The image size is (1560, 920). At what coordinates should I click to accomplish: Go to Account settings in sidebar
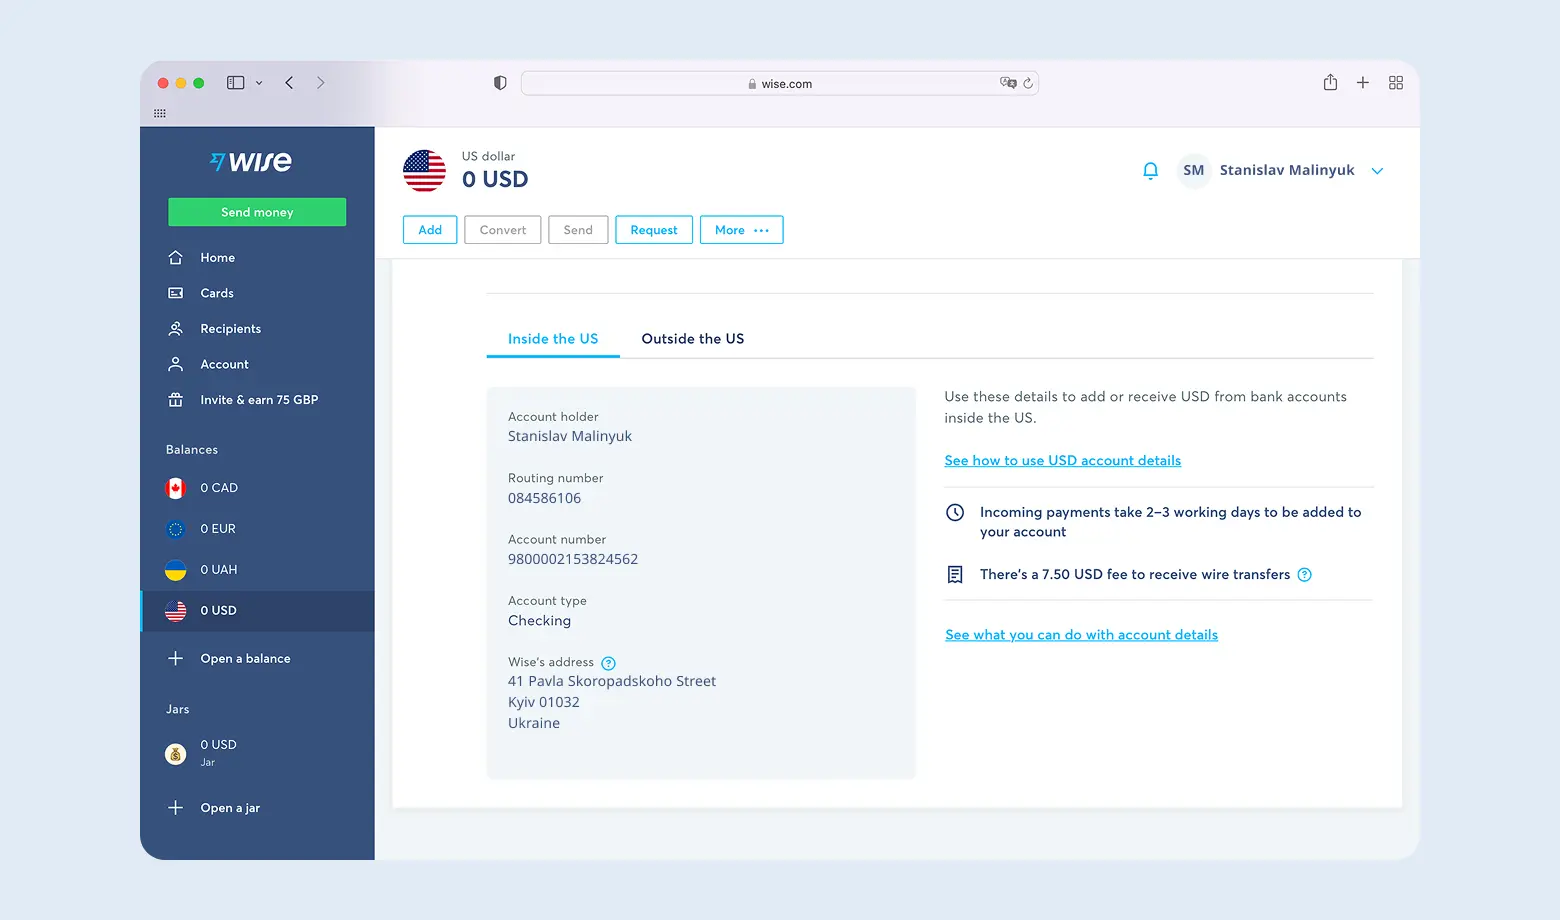pos(224,364)
